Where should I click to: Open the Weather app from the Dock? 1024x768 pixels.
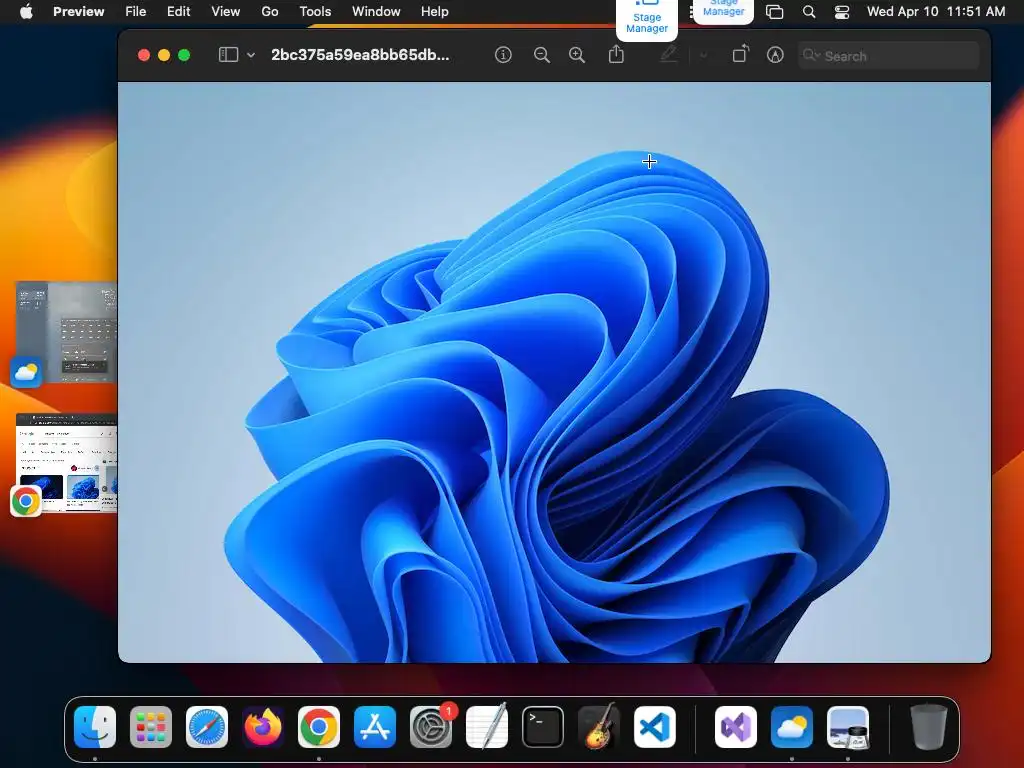coord(792,727)
